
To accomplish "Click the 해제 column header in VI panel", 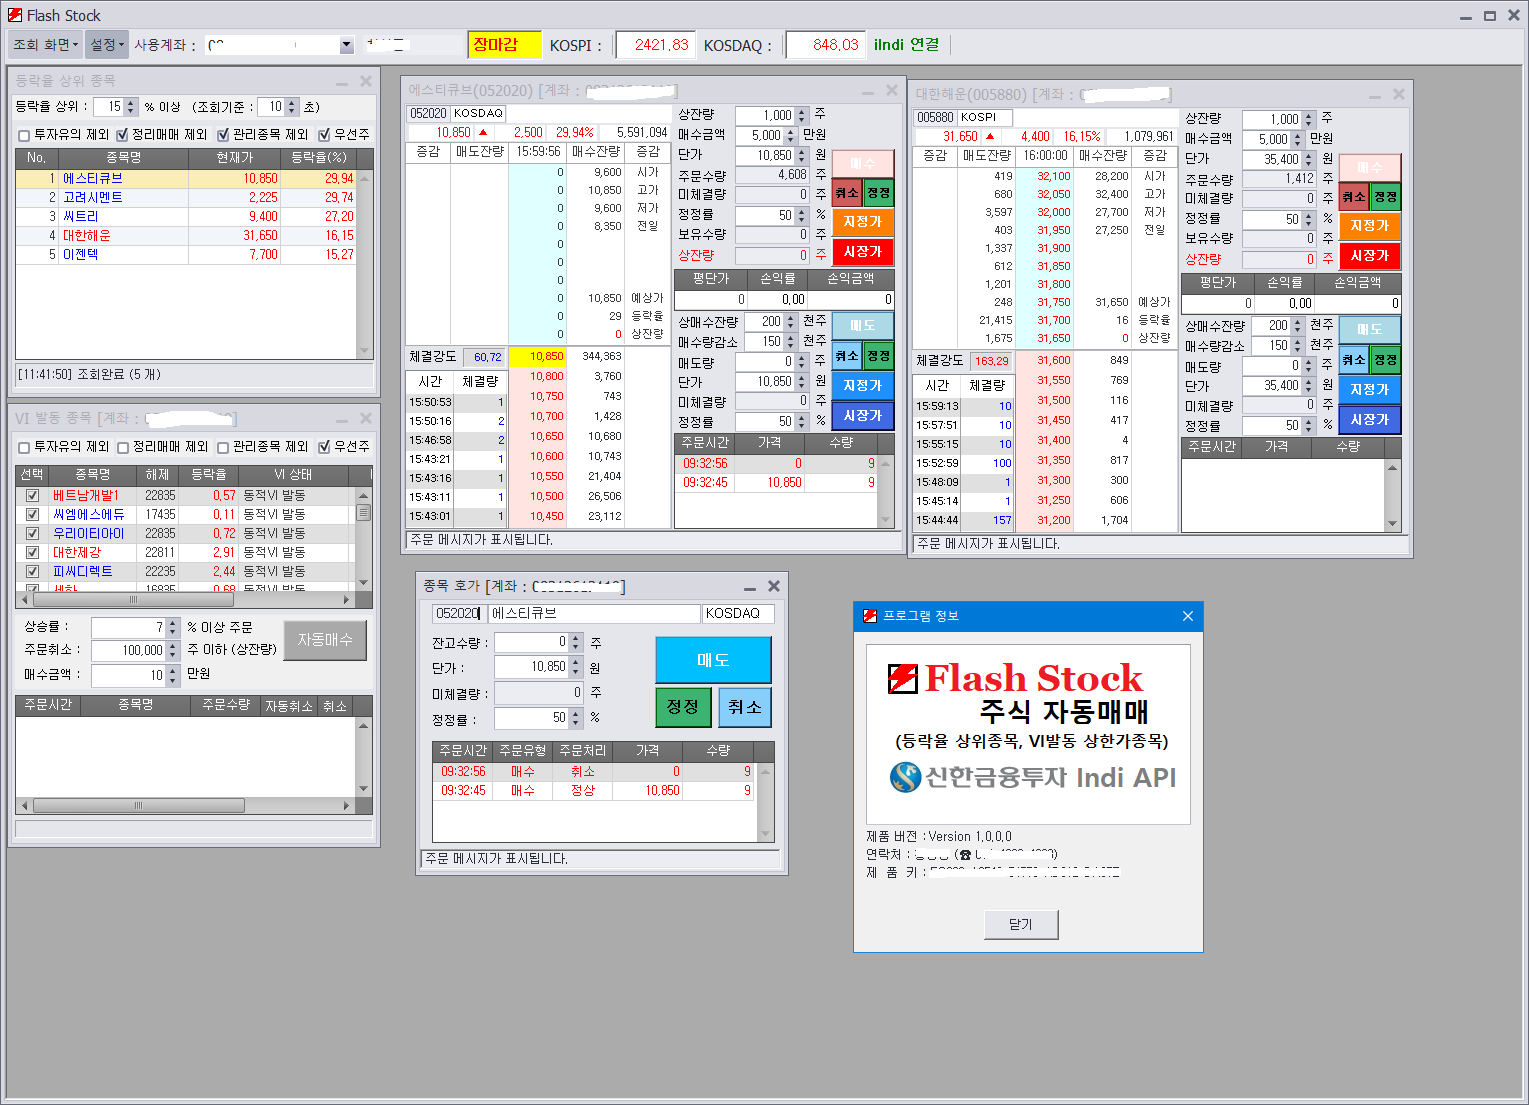I will tap(157, 474).
